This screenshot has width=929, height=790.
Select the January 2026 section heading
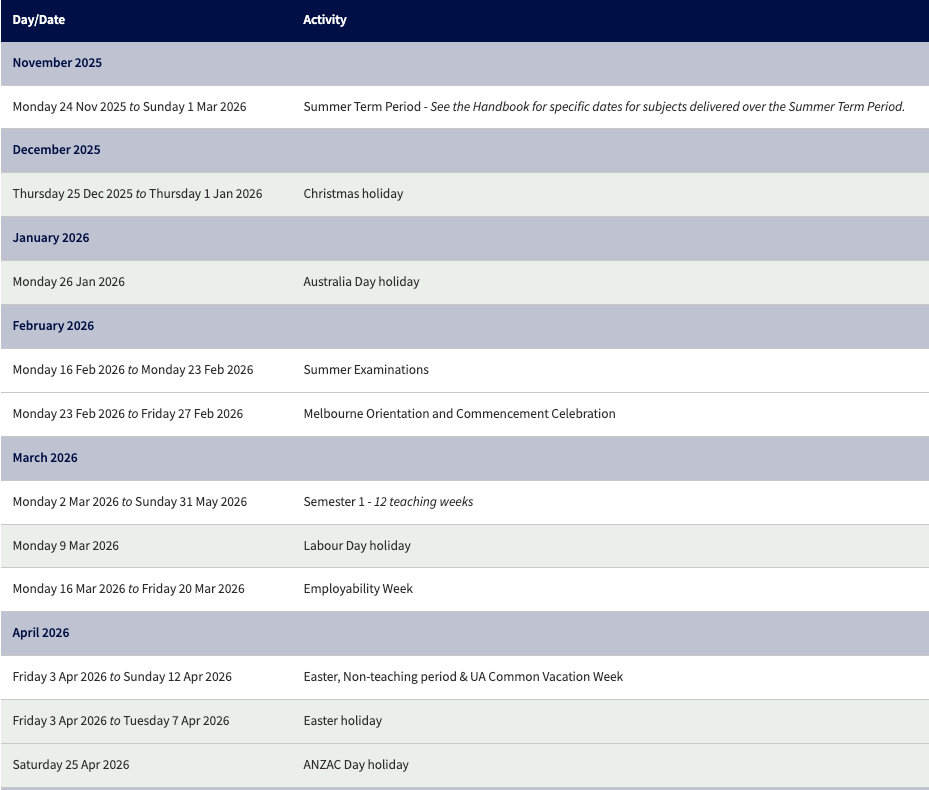[51, 238]
